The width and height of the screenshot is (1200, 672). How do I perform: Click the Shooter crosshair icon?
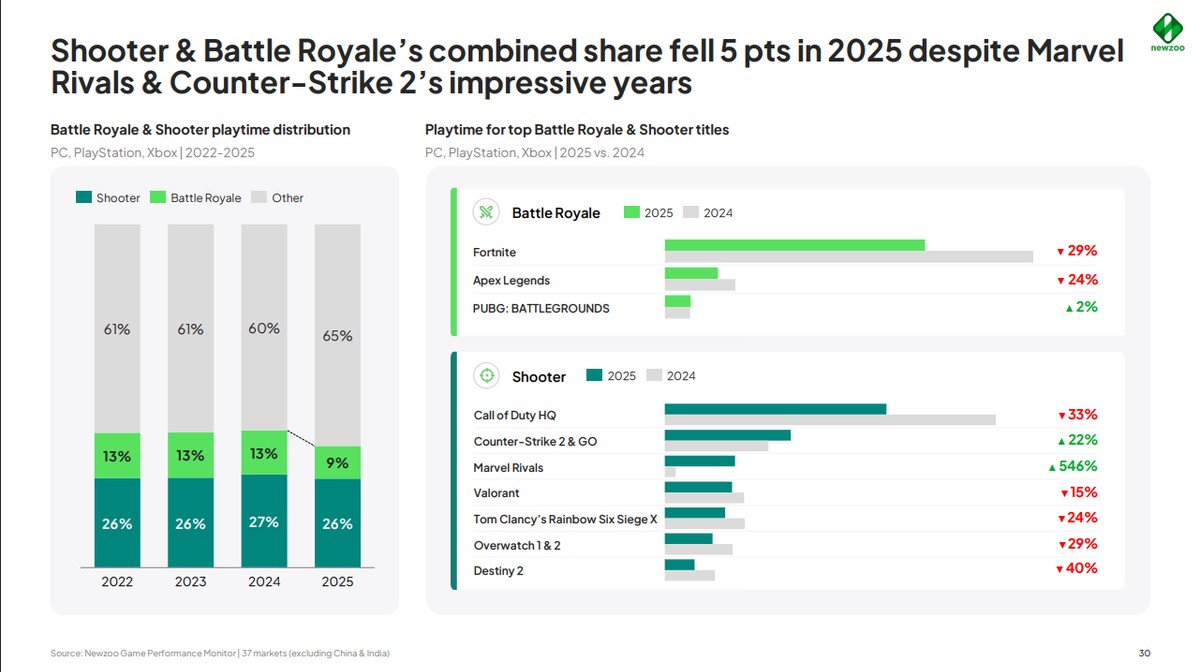coord(486,376)
